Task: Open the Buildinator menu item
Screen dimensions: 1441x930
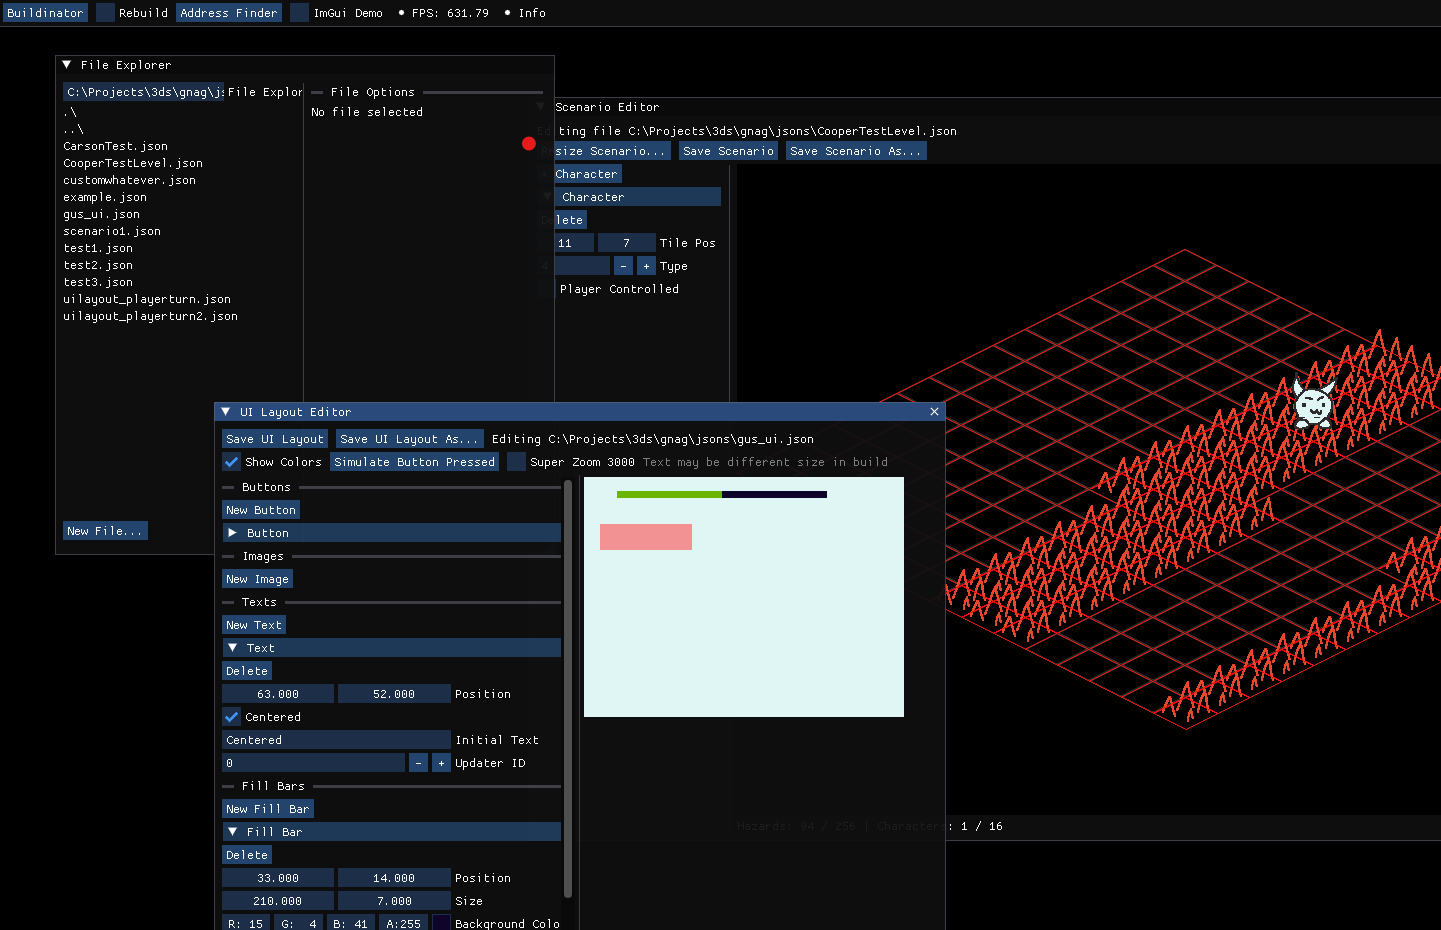Action: (x=45, y=13)
